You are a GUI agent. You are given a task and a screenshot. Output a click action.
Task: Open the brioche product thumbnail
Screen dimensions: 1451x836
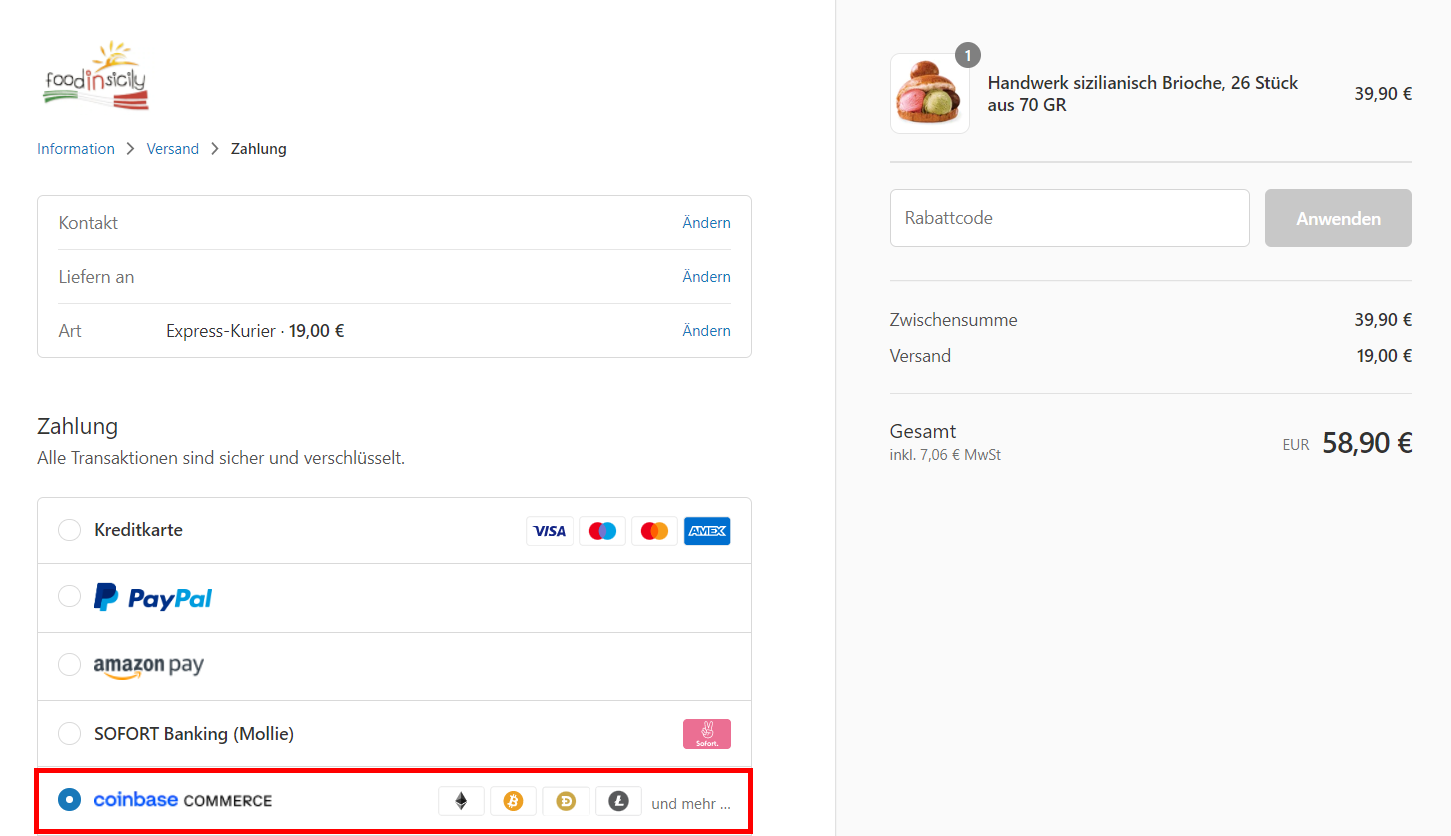coord(930,93)
